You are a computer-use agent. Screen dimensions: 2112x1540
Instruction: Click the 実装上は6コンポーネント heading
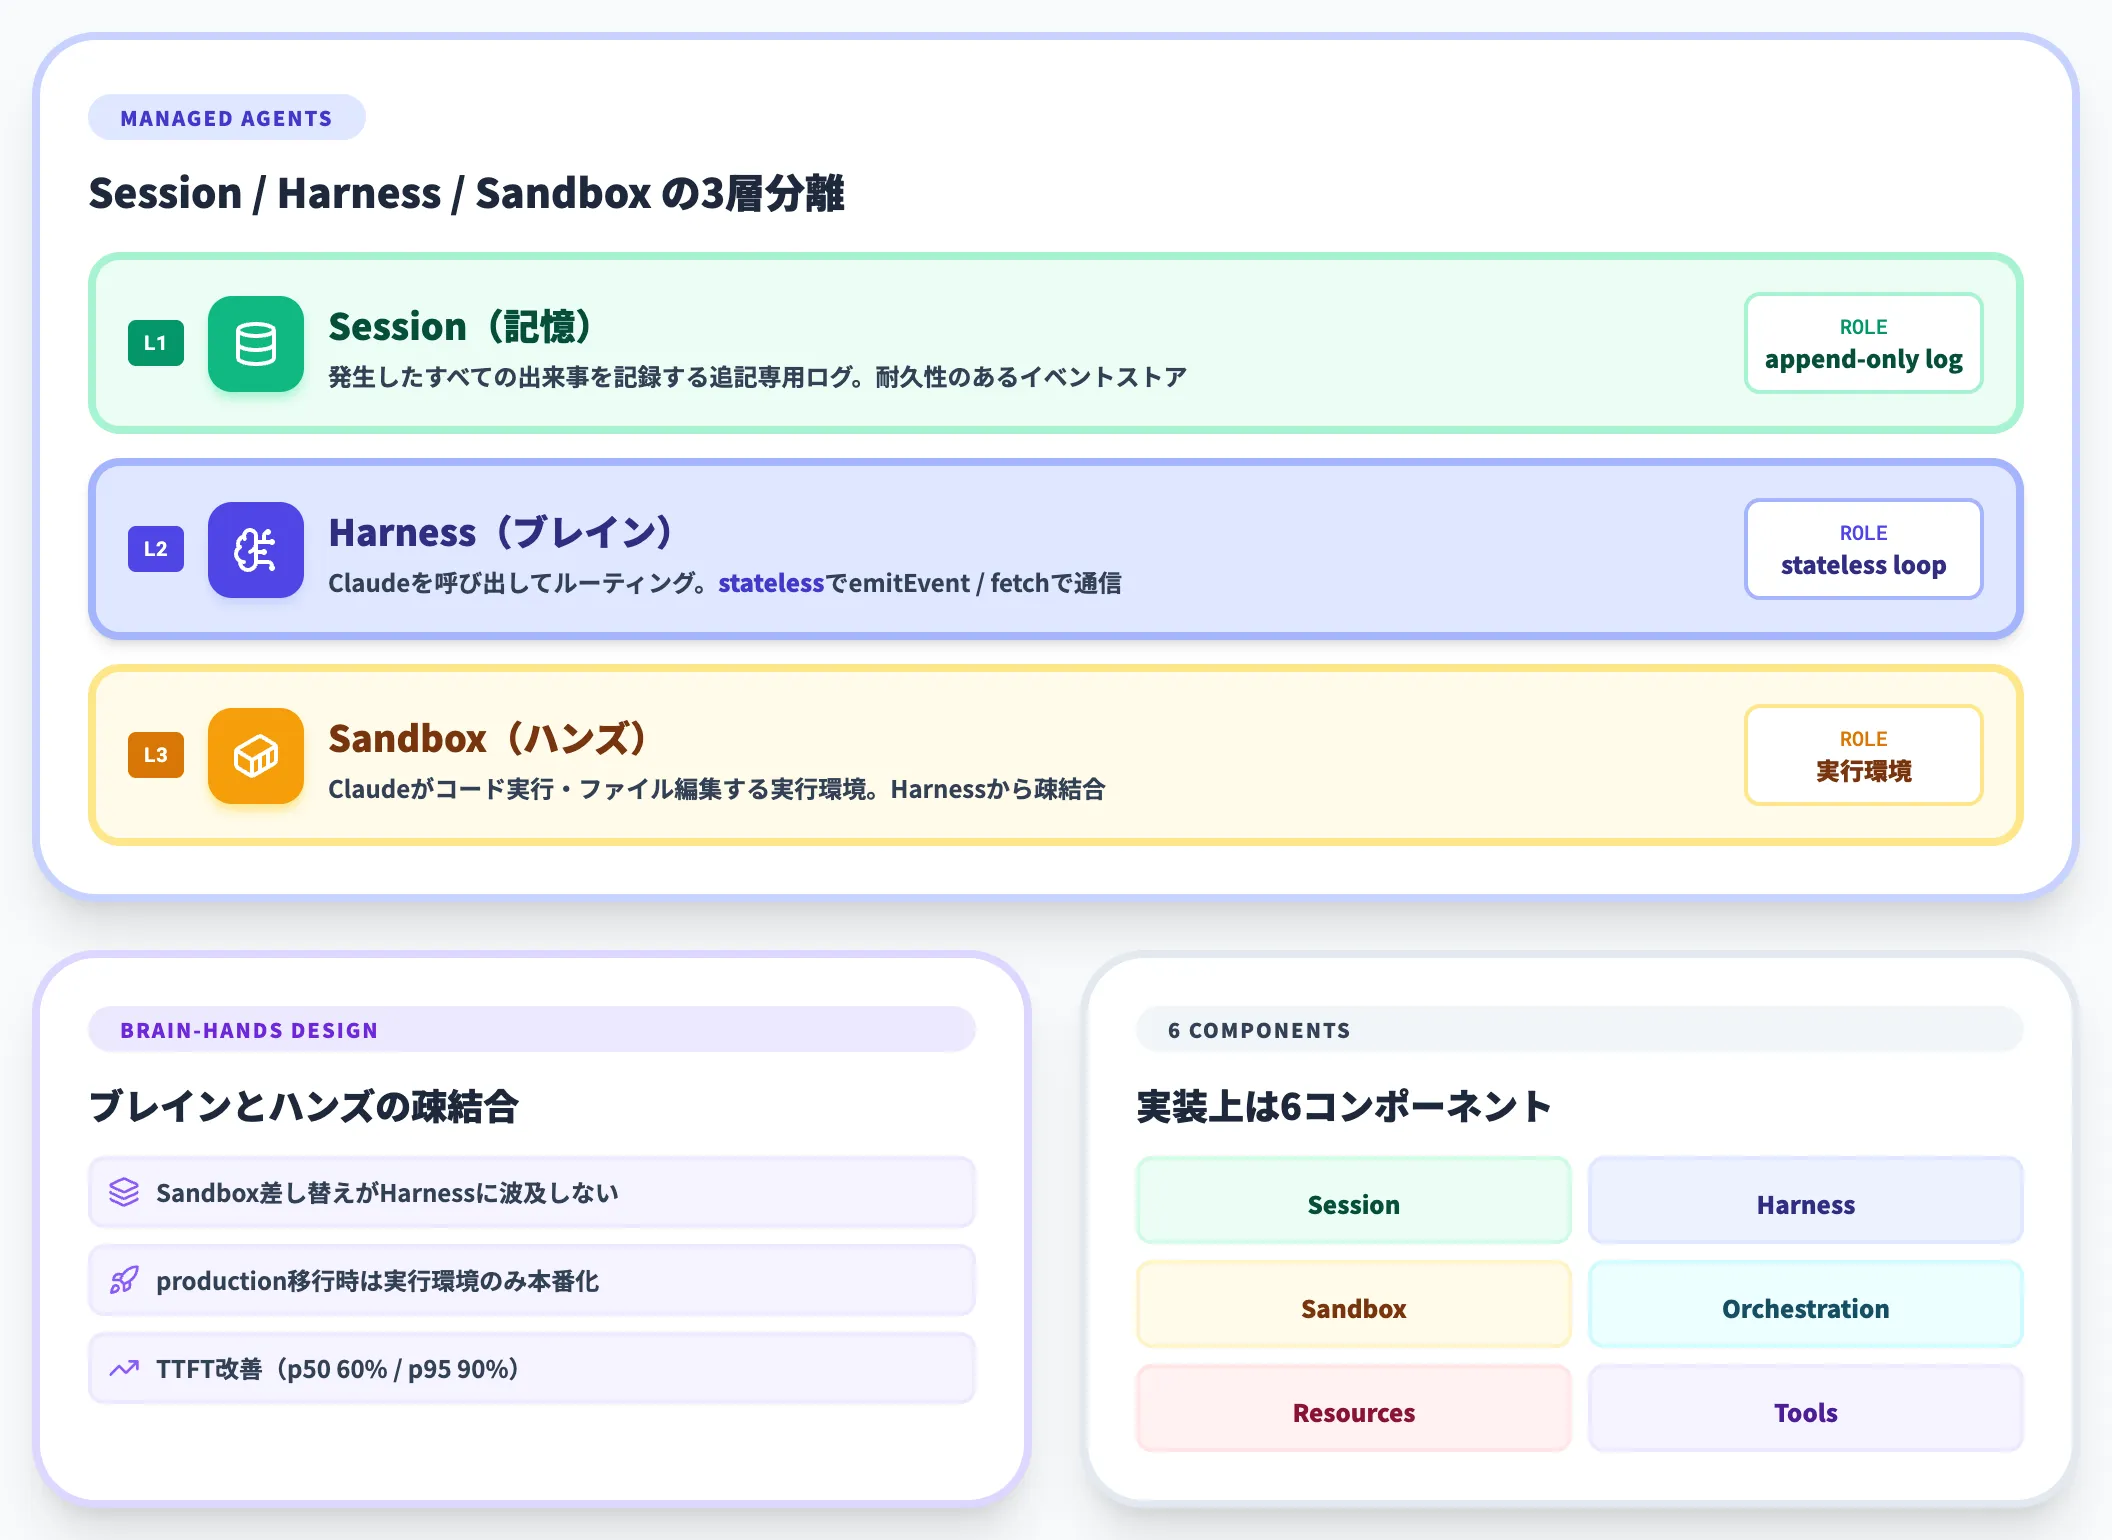[1344, 1107]
